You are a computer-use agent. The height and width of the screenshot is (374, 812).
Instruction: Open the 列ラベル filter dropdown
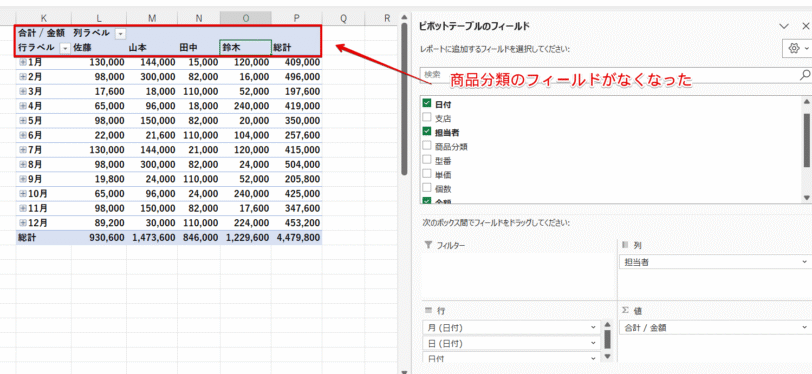120,34
